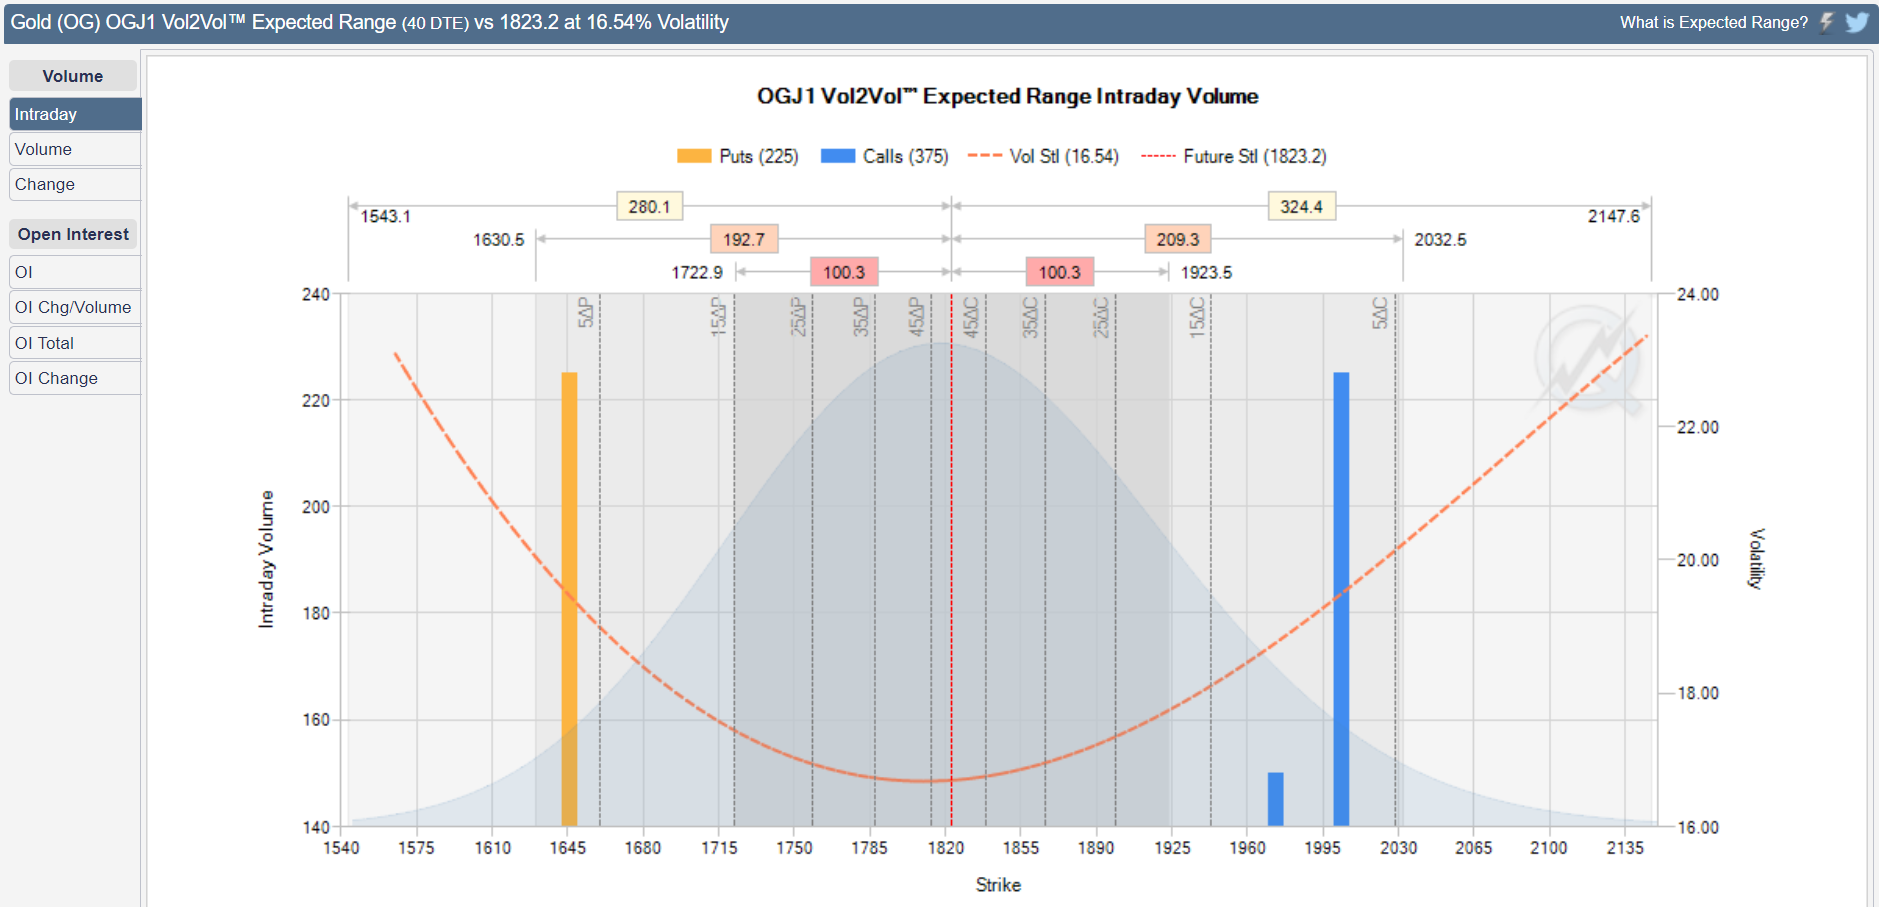Click the 2032.5 range value
The image size is (1879, 907).
(1440, 240)
